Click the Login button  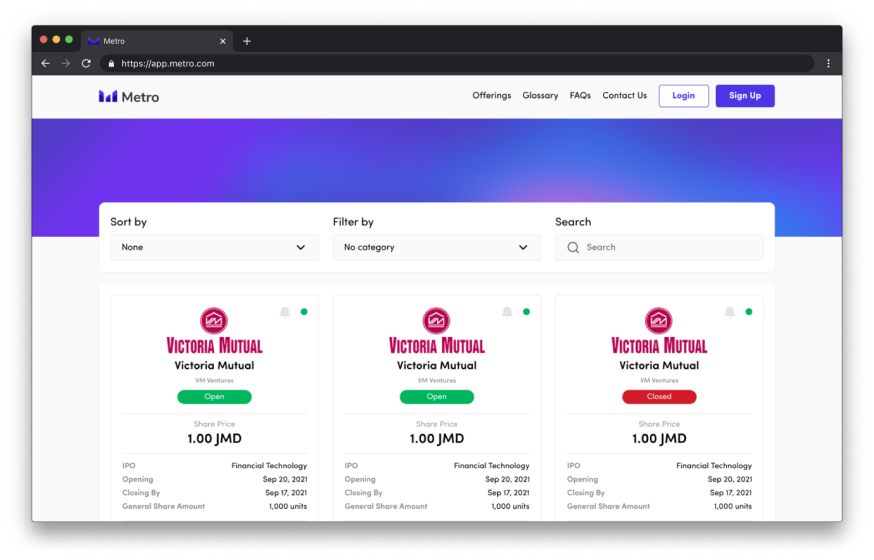pyautogui.click(x=683, y=96)
